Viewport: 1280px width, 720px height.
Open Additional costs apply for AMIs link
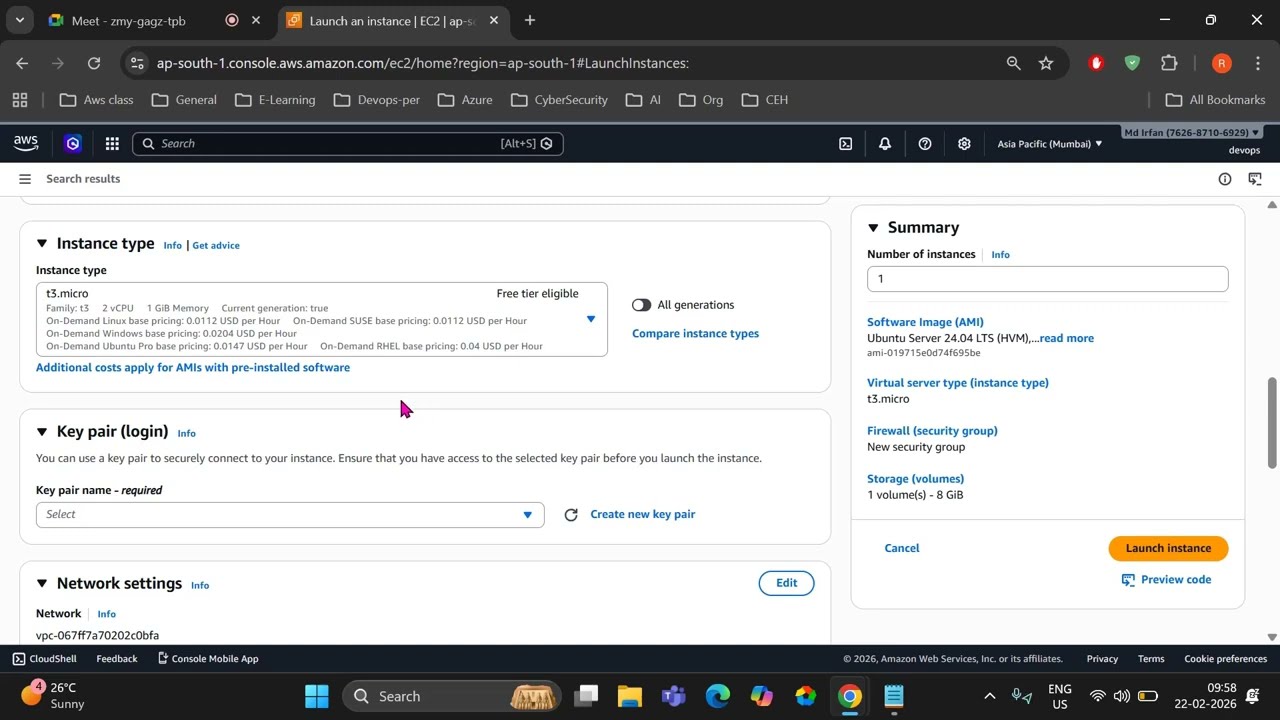(193, 368)
